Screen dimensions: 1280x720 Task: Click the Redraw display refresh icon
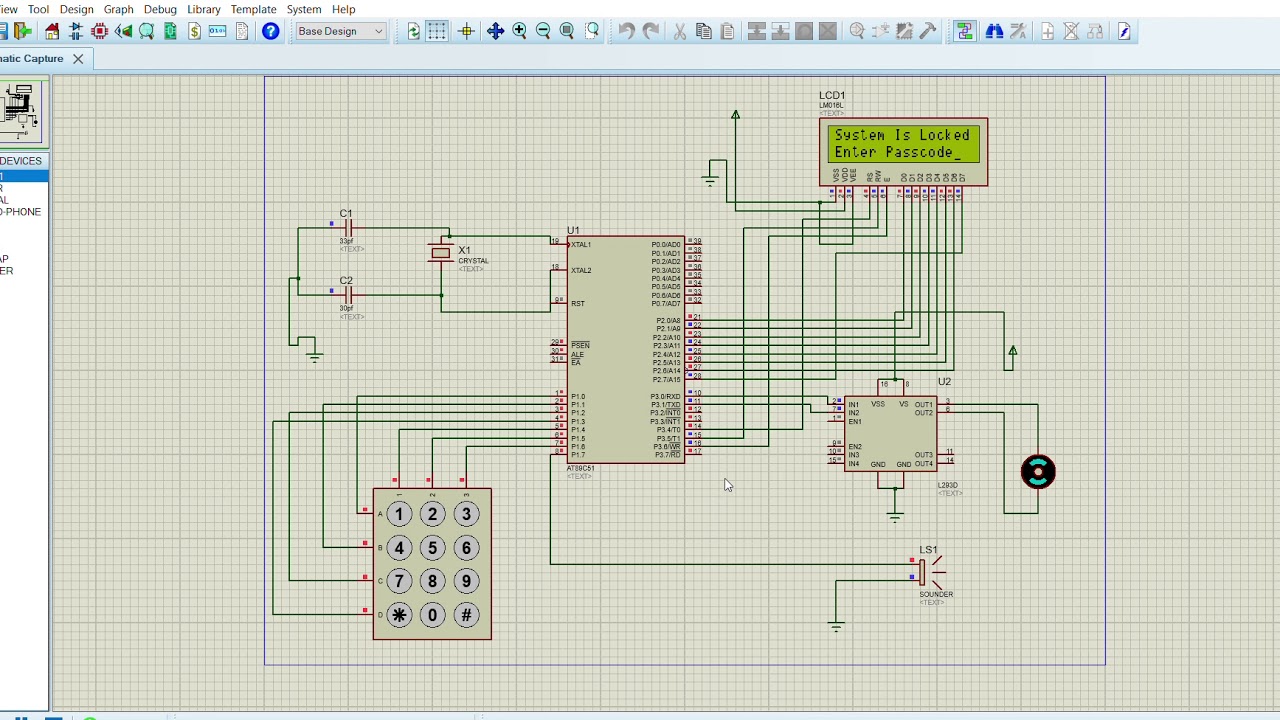click(x=414, y=31)
